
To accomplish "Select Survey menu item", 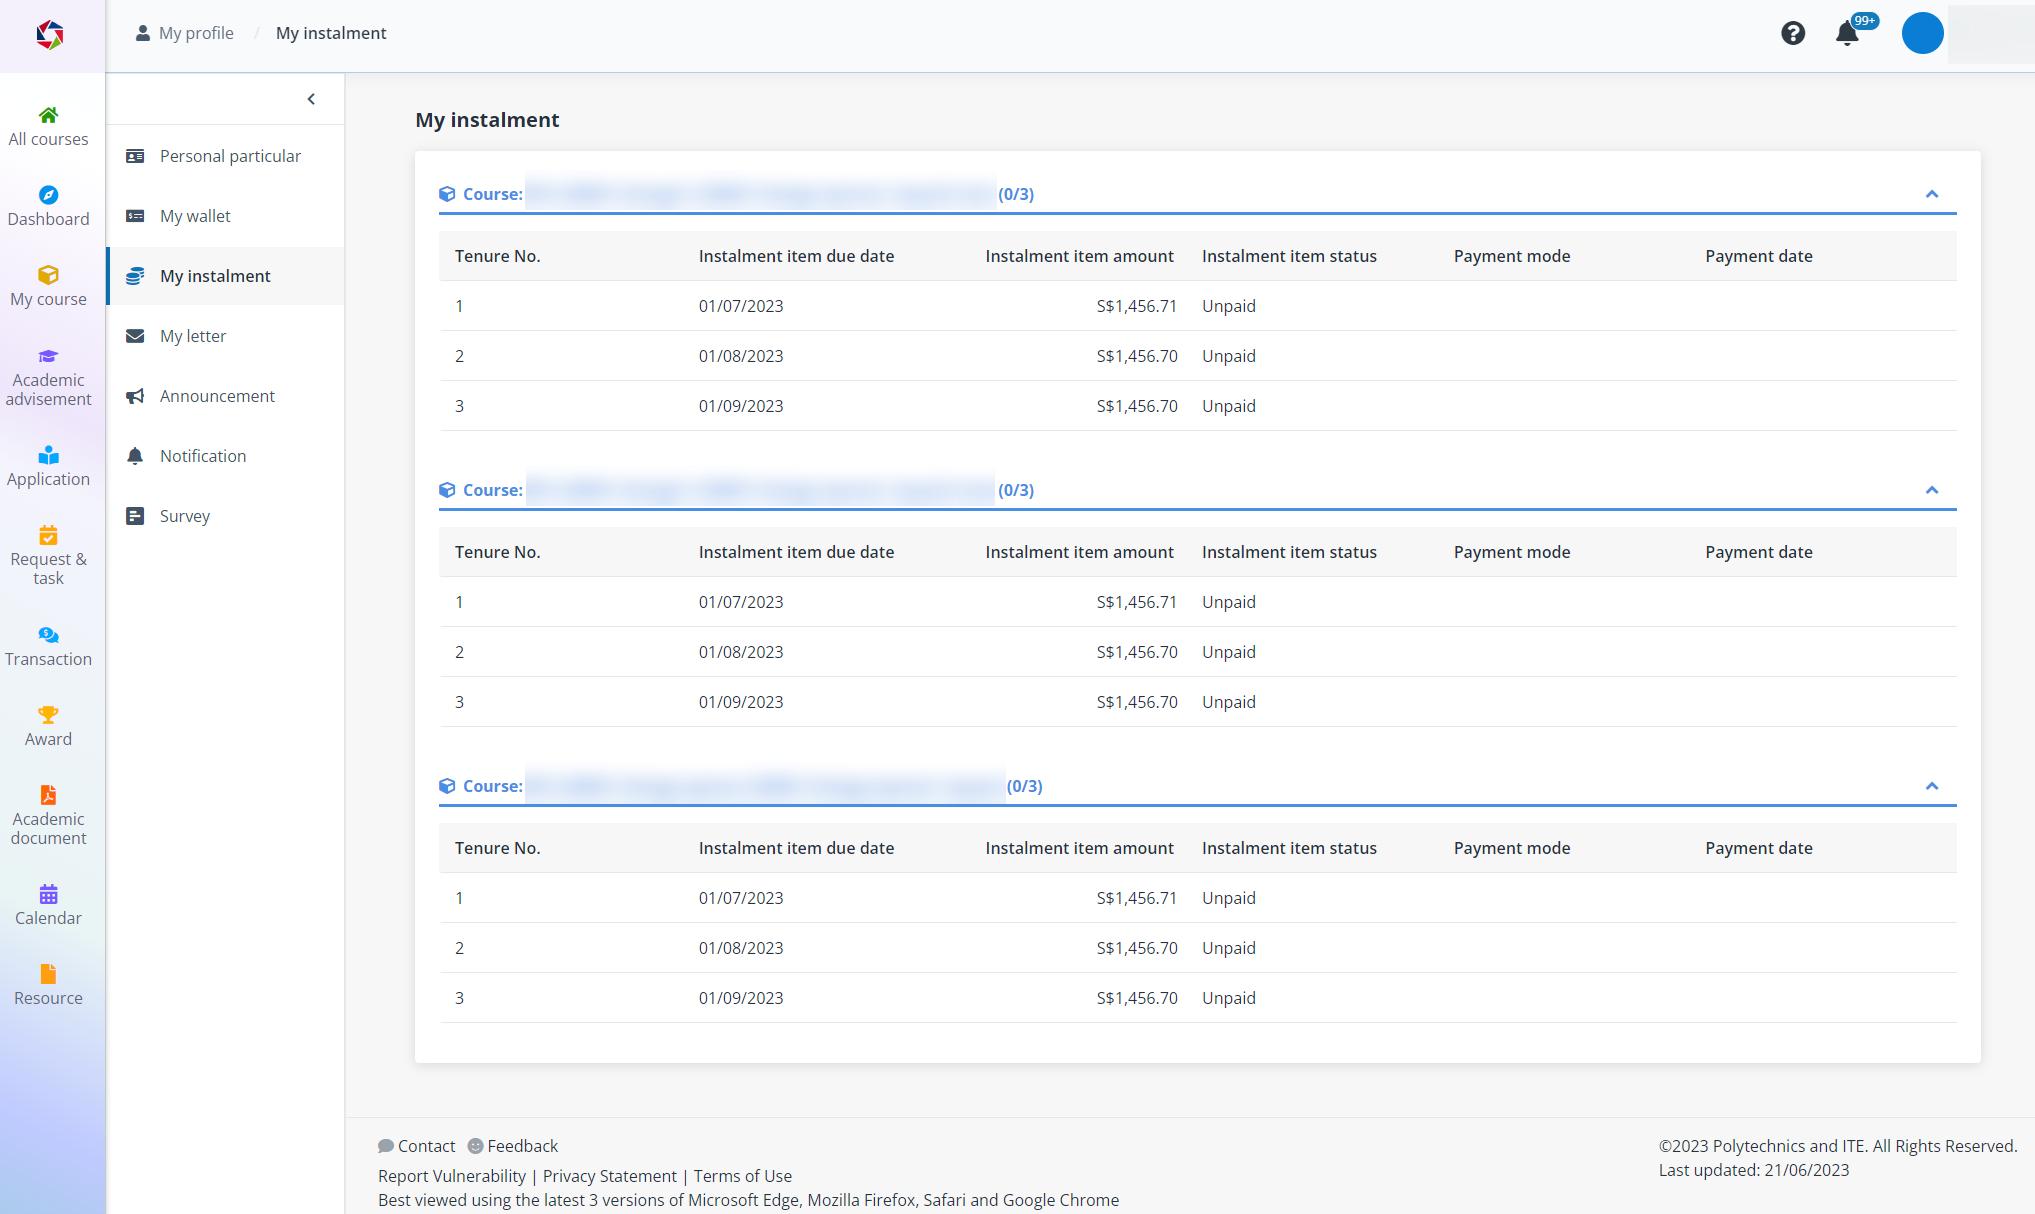I will [226, 516].
